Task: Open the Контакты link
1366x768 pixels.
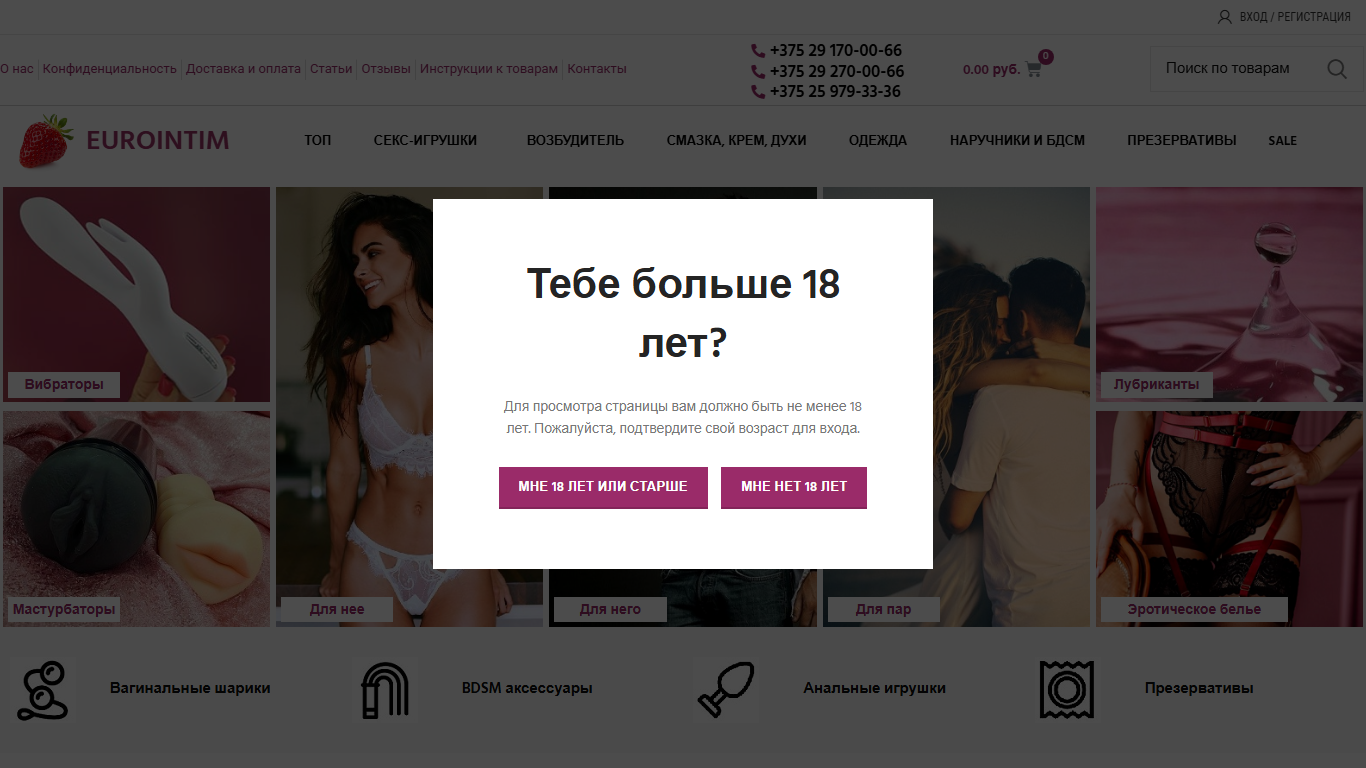Action: [x=597, y=69]
